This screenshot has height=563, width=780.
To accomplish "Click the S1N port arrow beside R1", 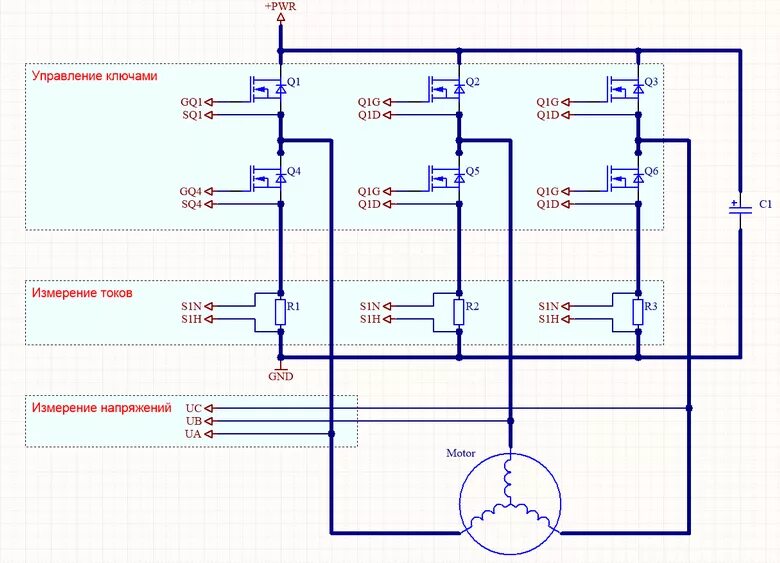I will [x=209, y=306].
